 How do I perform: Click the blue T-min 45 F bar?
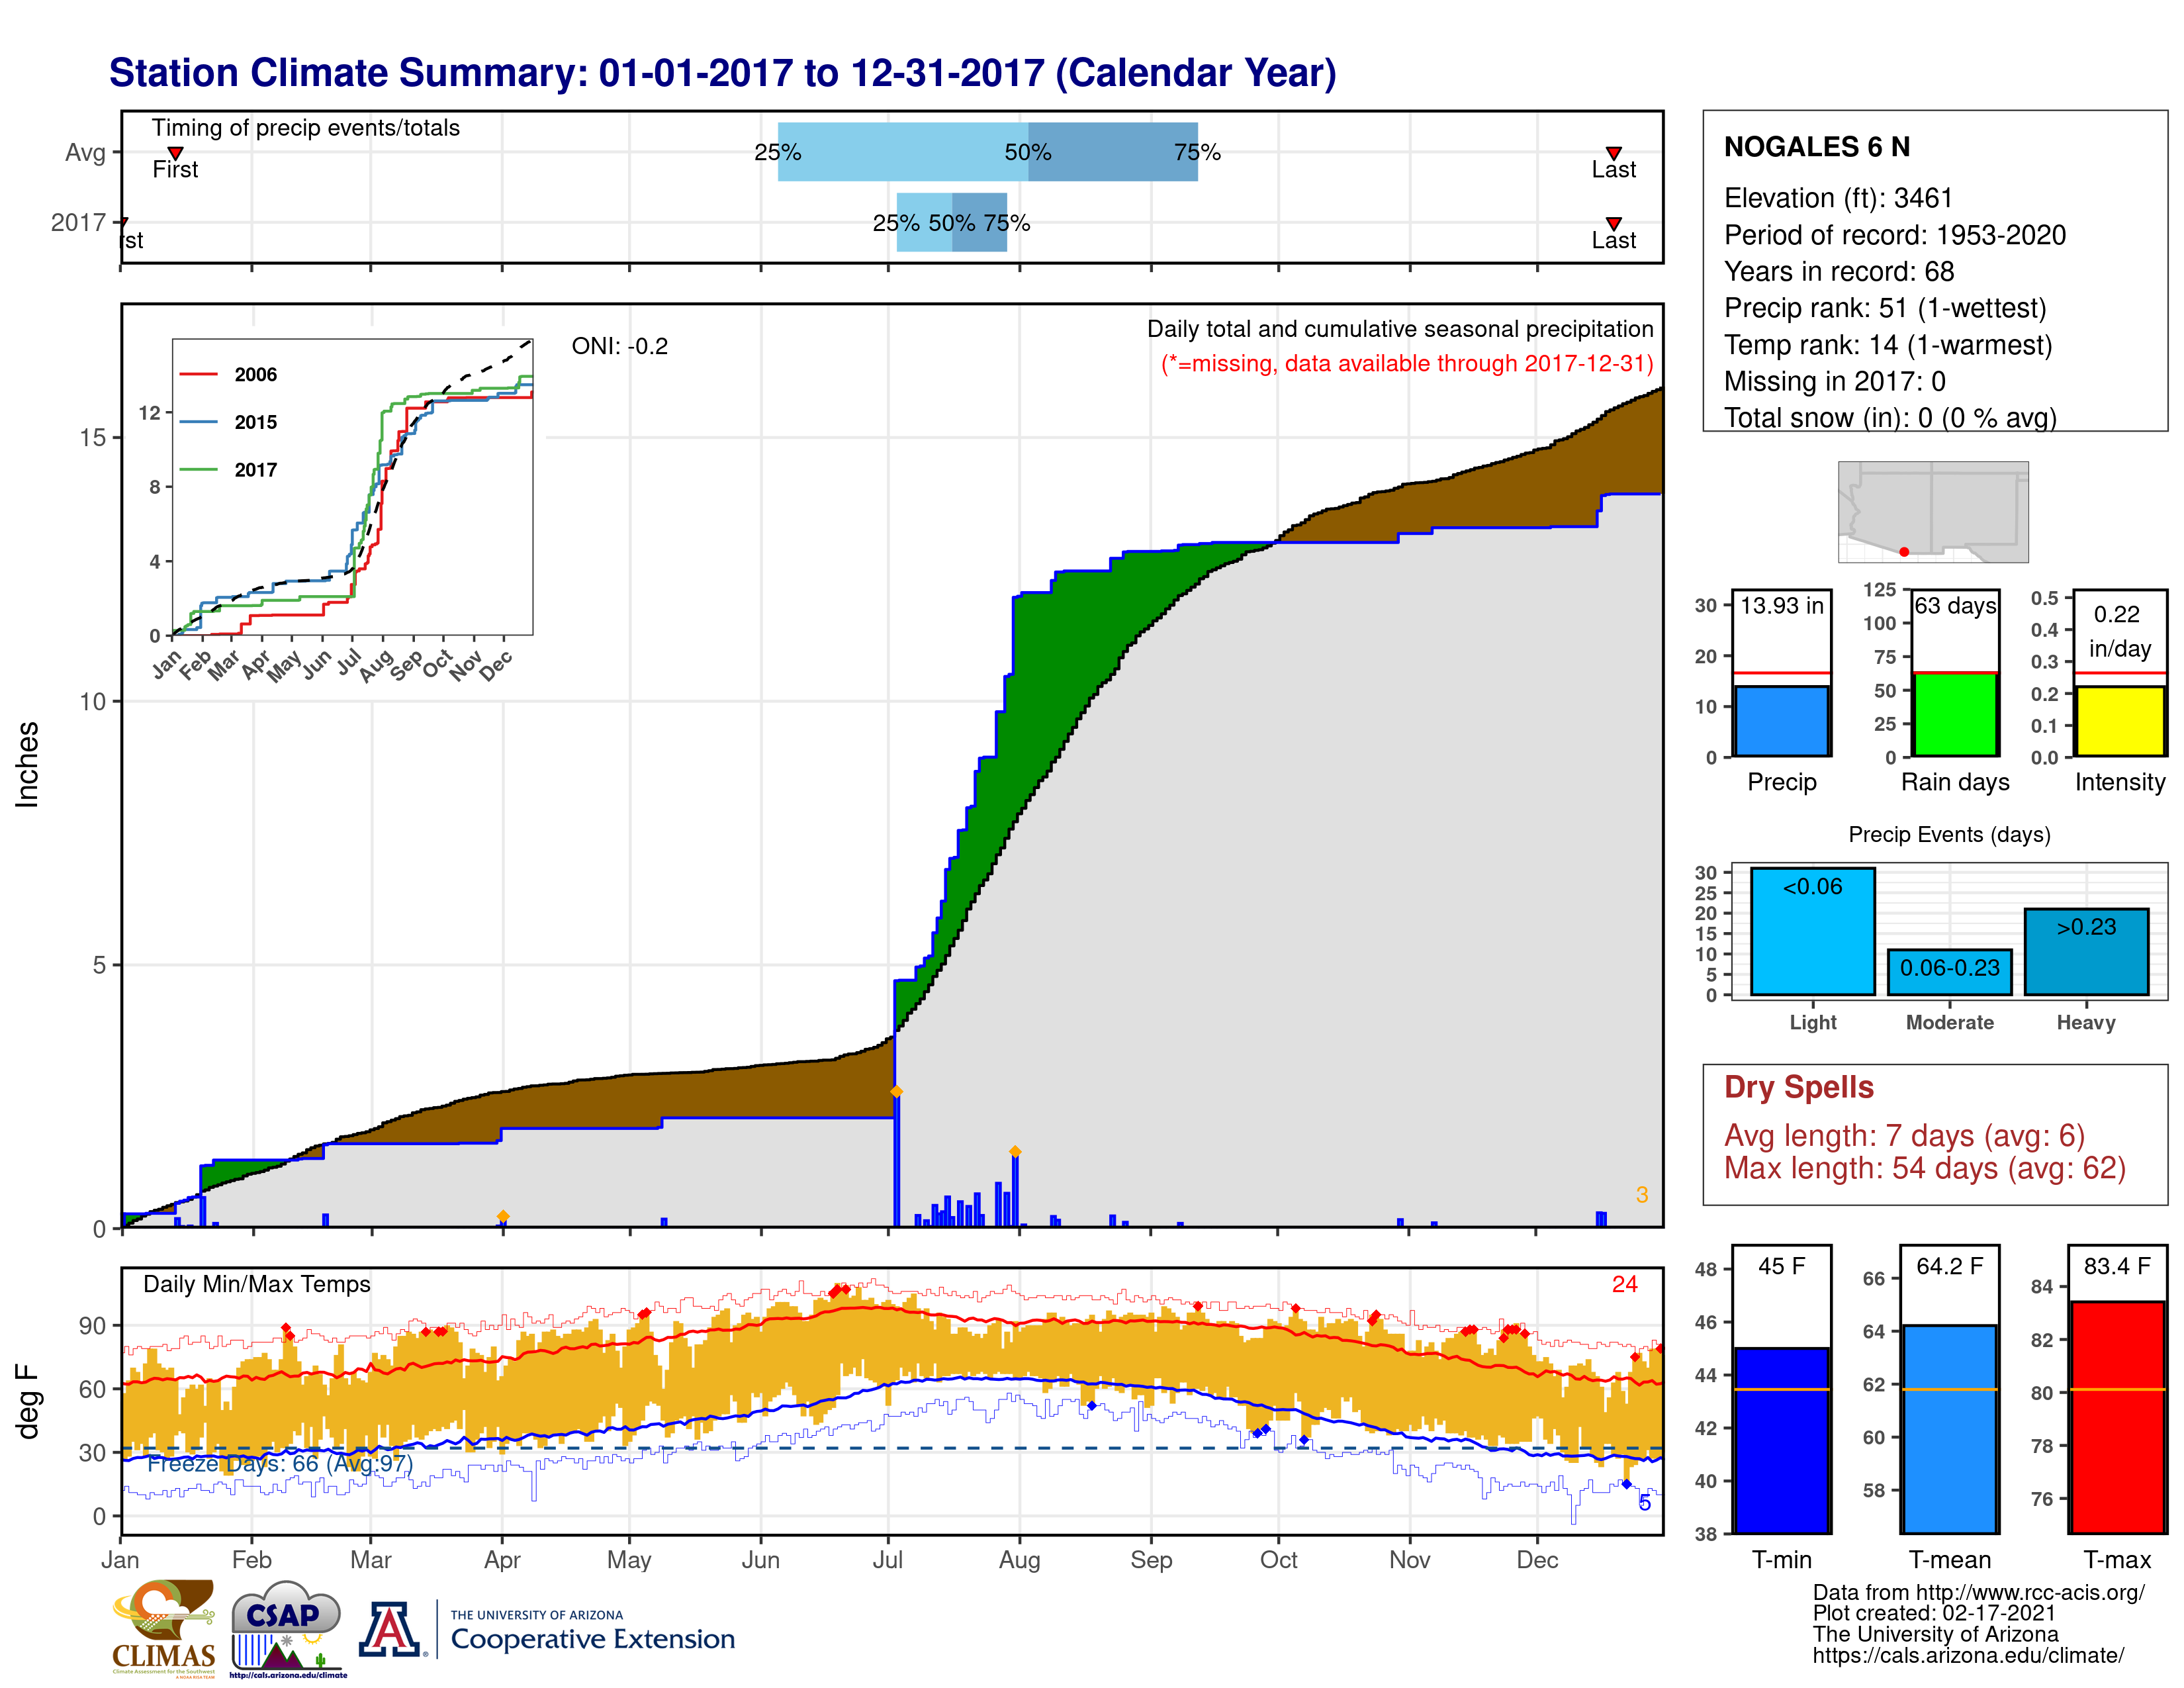click(x=1781, y=1440)
